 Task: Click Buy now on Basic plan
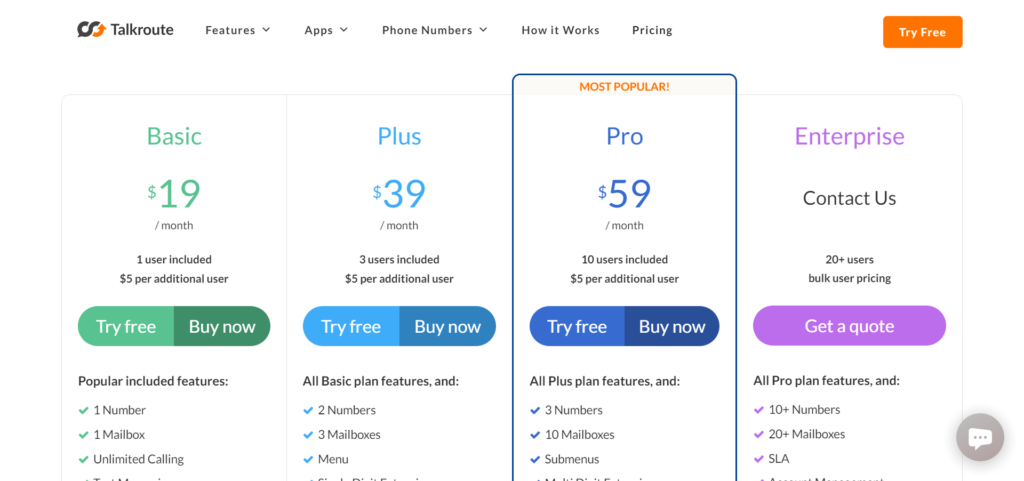pos(222,326)
